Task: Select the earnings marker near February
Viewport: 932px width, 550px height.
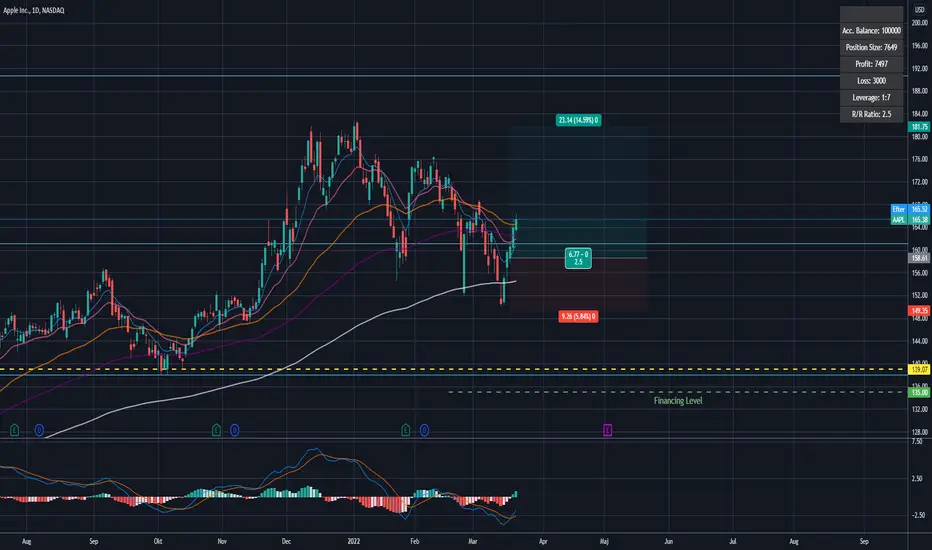Action: [x=406, y=430]
